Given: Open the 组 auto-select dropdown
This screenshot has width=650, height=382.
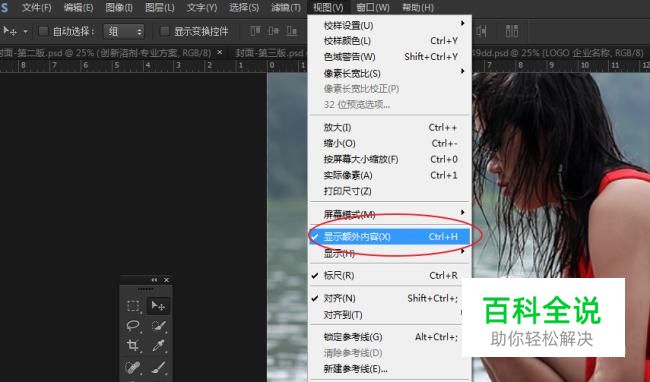Looking at the screenshot, I should coord(124,31).
